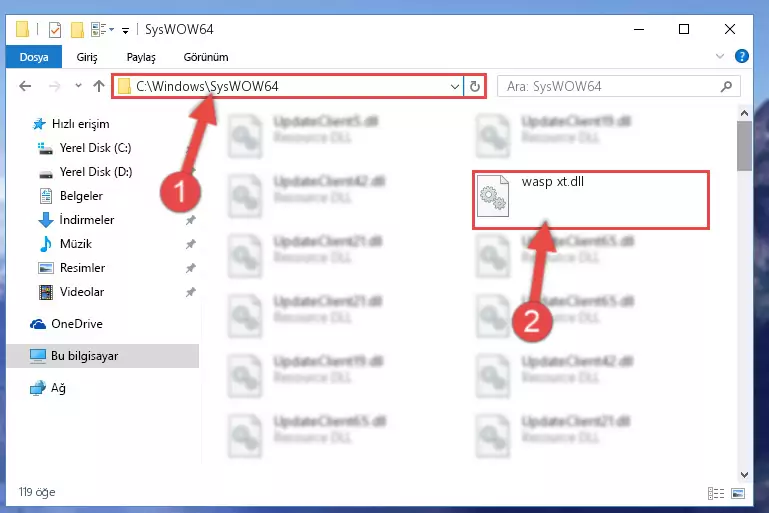Unpin İndirmeler using its pin icon

(190, 220)
